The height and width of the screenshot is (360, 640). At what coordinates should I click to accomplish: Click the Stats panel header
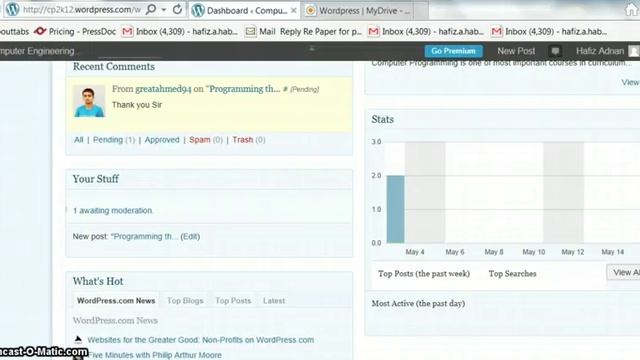coord(502,120)
